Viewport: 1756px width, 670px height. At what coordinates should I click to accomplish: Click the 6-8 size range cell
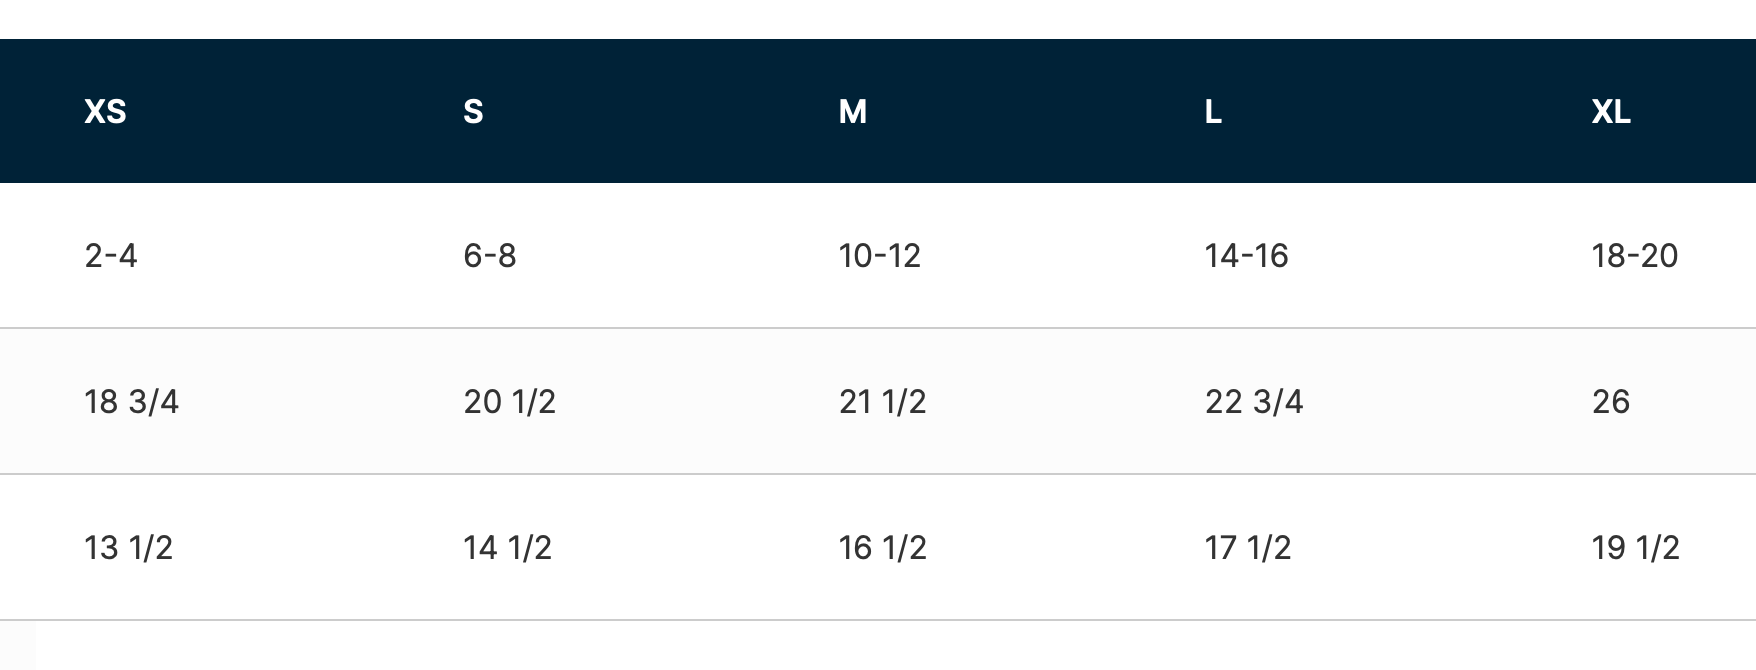pyautogui.click(x=490, y=256)
